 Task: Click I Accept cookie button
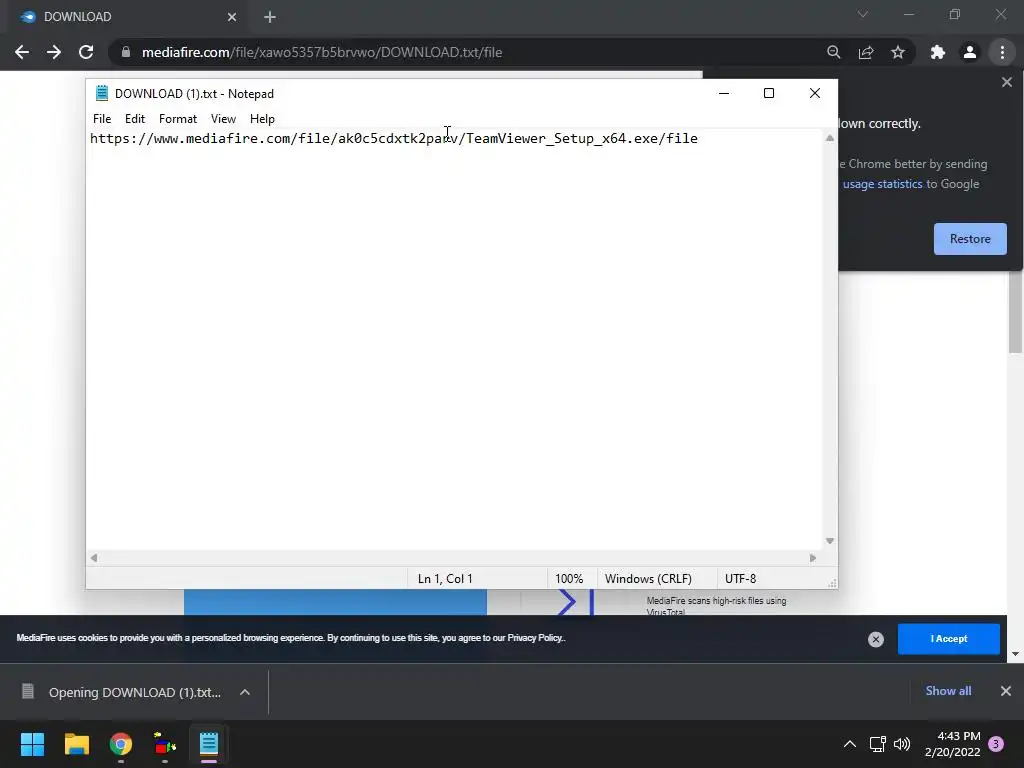(x=948, y=639)
